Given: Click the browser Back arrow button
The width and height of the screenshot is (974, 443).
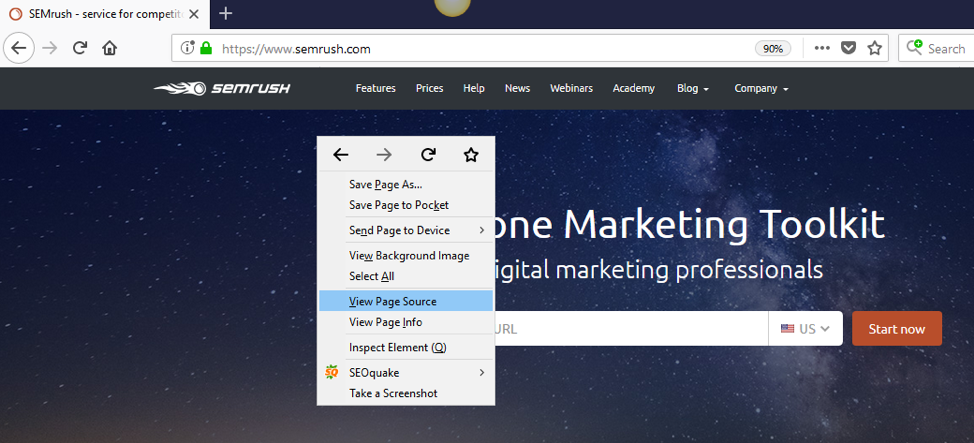Looking at the screenshot, I should tap(19, 48).
